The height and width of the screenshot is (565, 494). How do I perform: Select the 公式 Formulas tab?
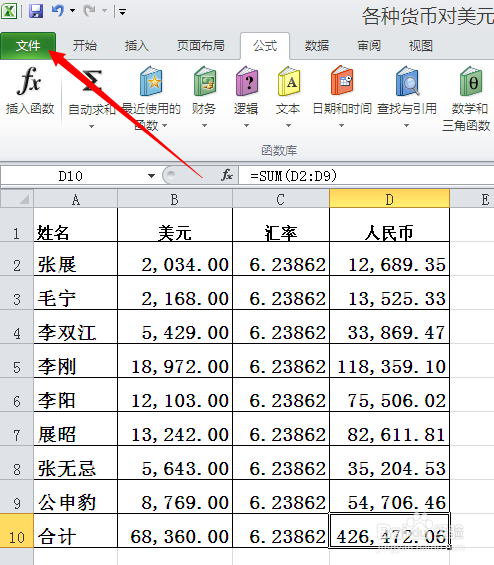[265, 46]
